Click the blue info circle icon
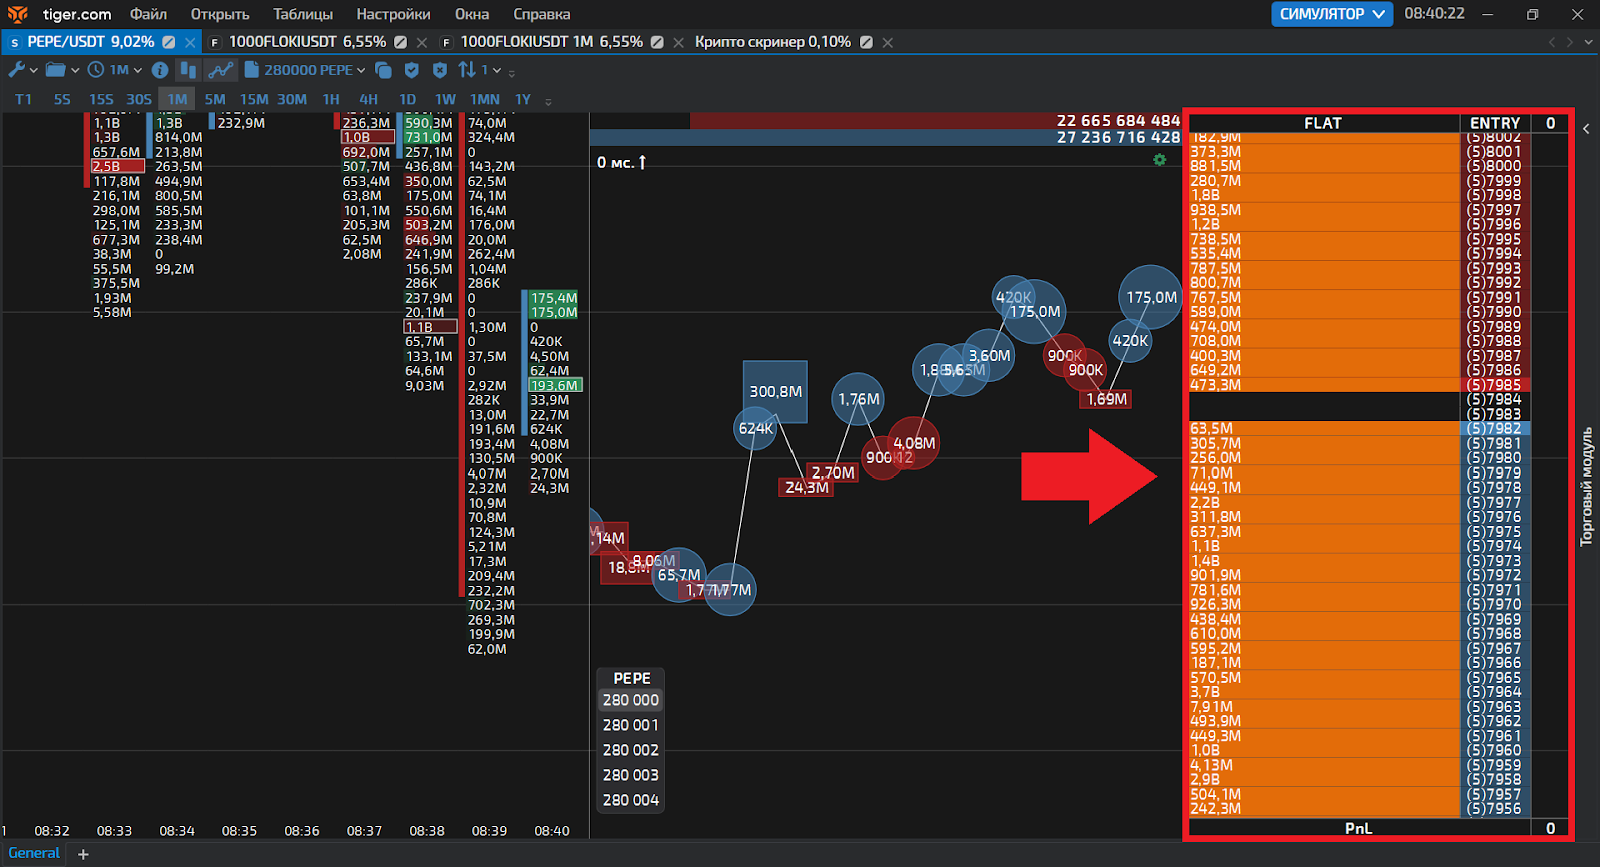1600x867 pixels. point(160,70)
